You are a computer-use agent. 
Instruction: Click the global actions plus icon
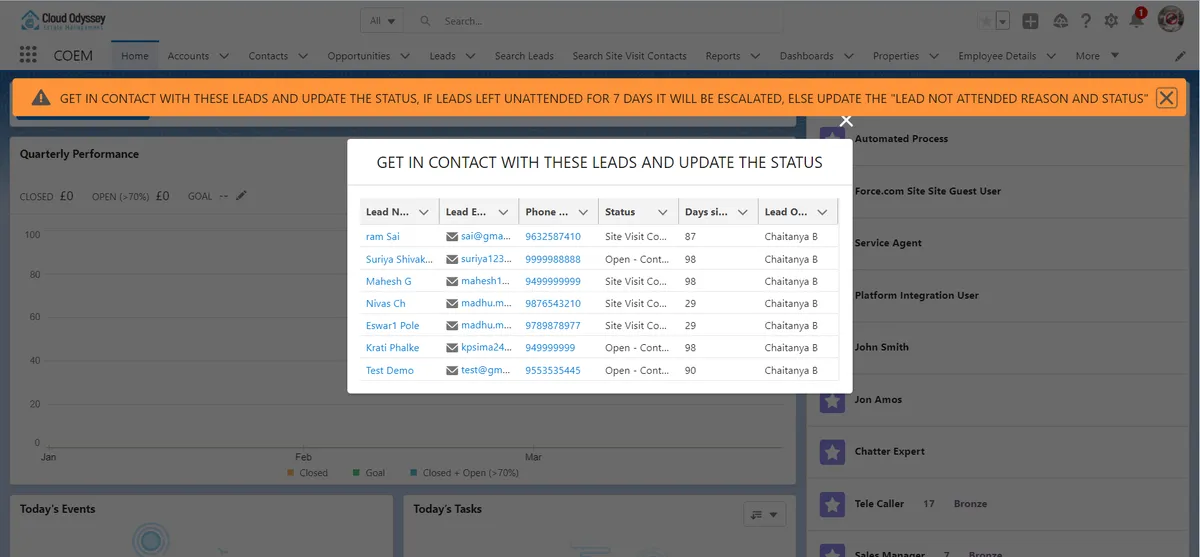tap(1031, 21)
